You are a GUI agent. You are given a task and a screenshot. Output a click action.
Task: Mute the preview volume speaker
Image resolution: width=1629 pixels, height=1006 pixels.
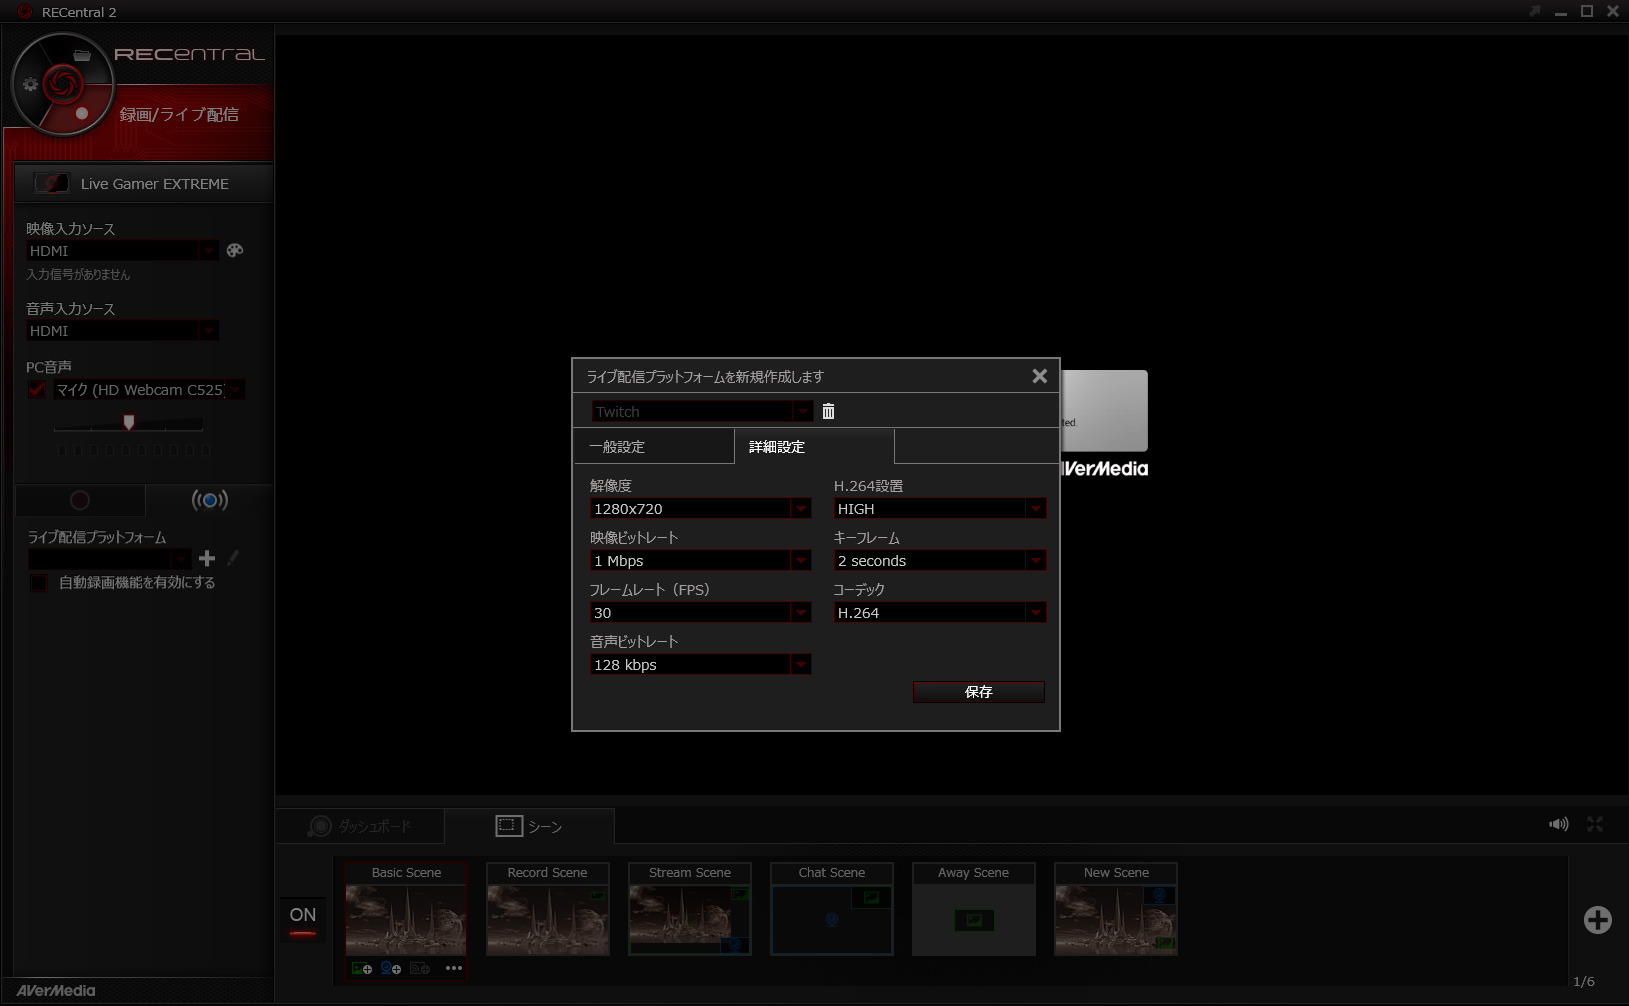click(1559, 824)
